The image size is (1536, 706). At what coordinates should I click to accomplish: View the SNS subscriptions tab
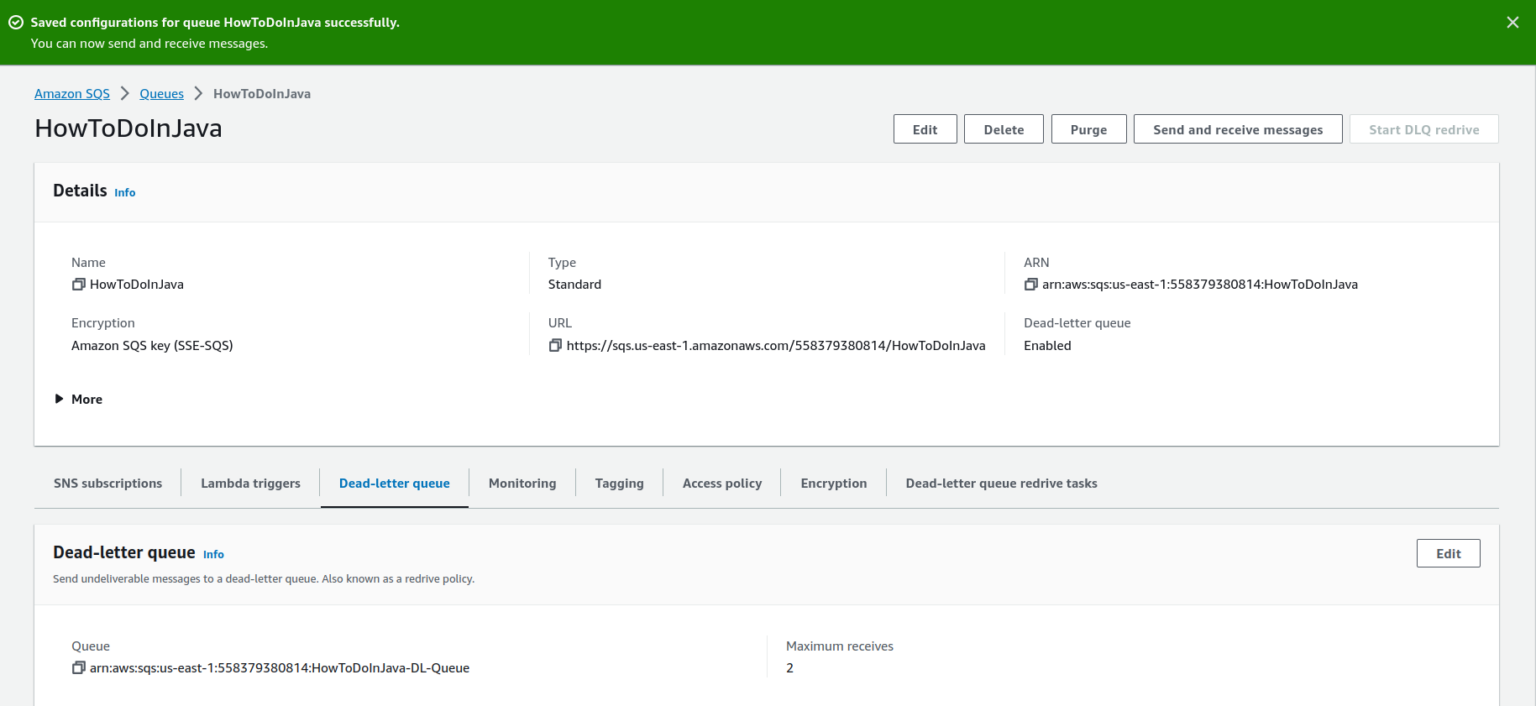click(x=107, y=483)
